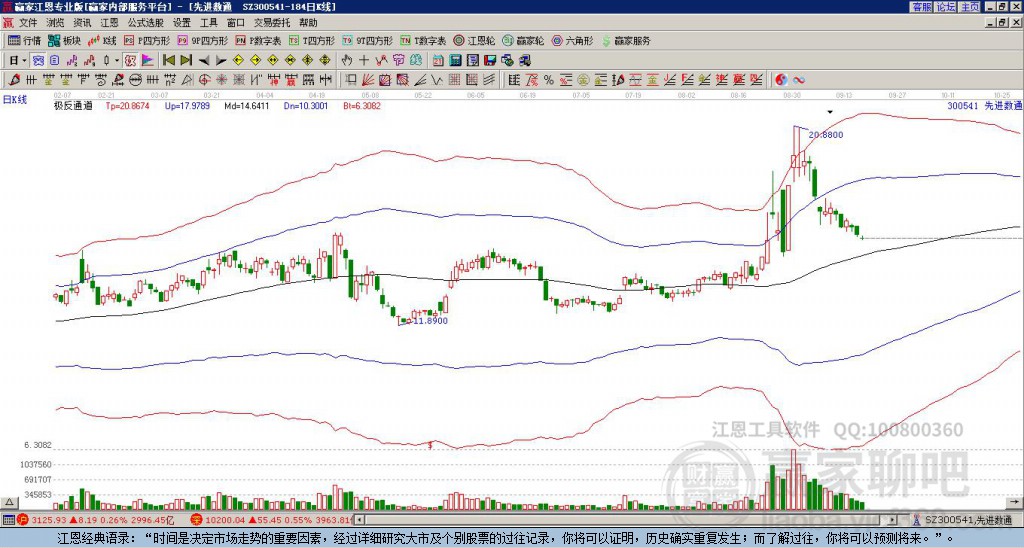The width and height of the screenshot is (1024, 548).
Task: Open the 交易委托 menu
Action: [272, 23]
